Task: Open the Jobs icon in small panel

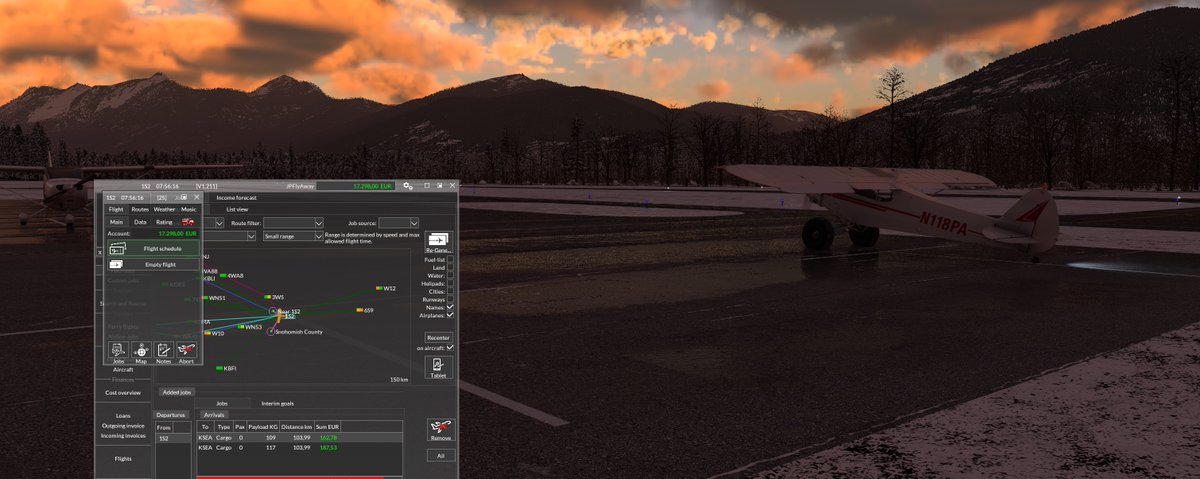Action: click(118, 350)
